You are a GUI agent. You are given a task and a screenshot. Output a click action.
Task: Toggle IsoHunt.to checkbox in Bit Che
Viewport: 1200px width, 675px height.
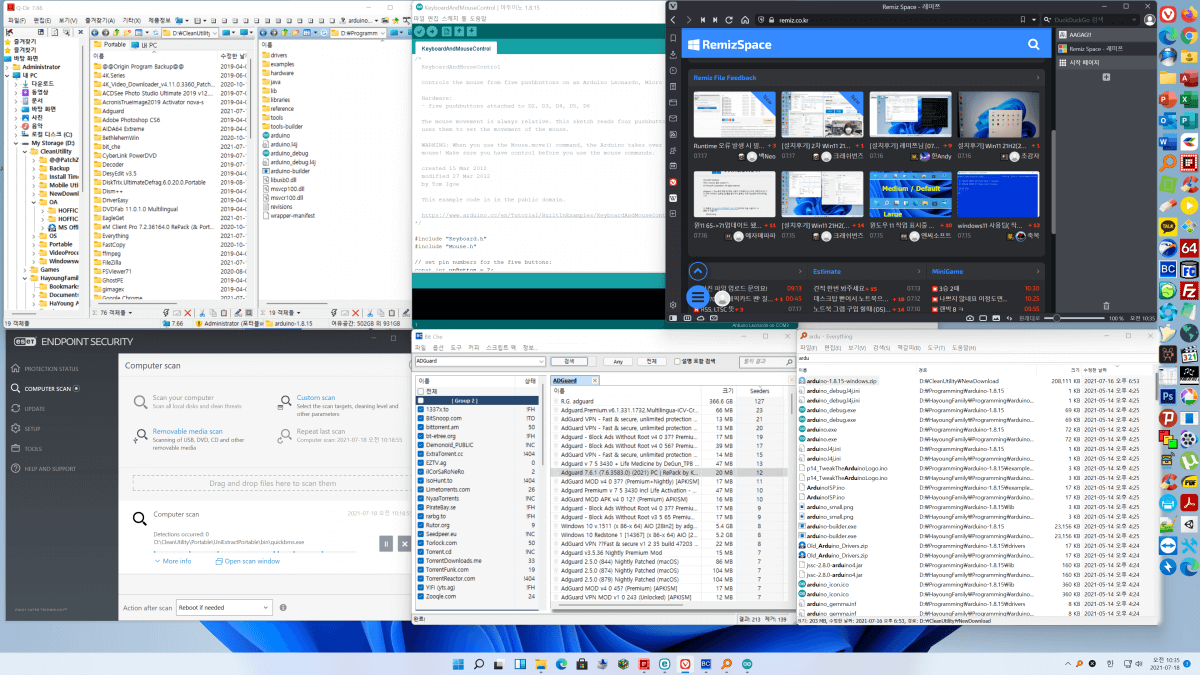click(x=421, y=480)
